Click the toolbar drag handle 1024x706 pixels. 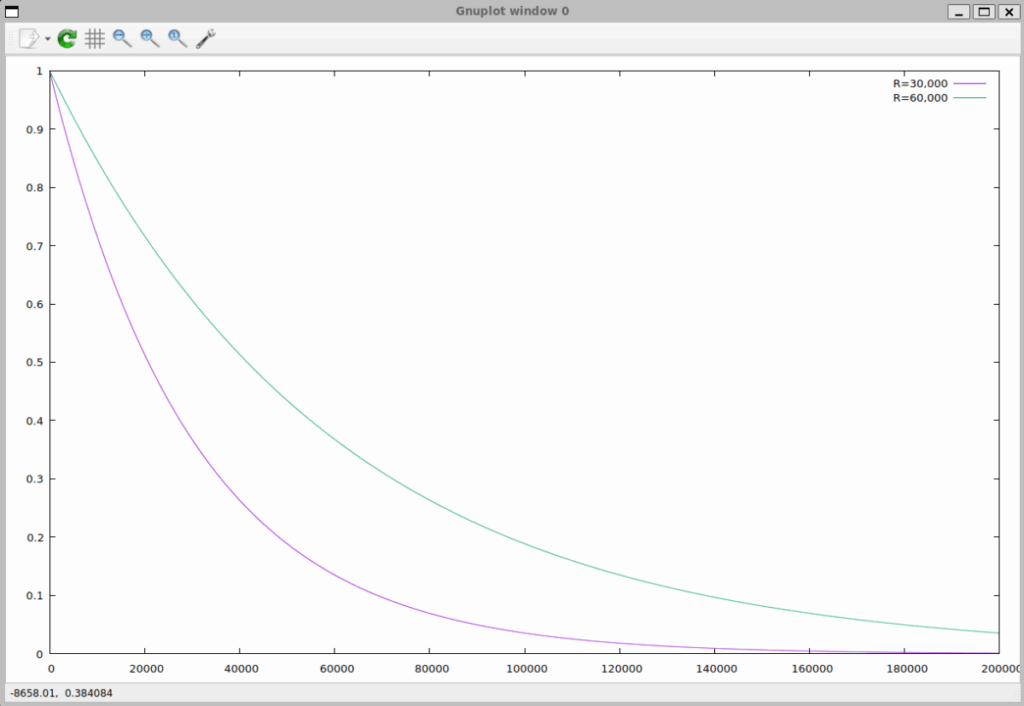(x=11, y=39)
